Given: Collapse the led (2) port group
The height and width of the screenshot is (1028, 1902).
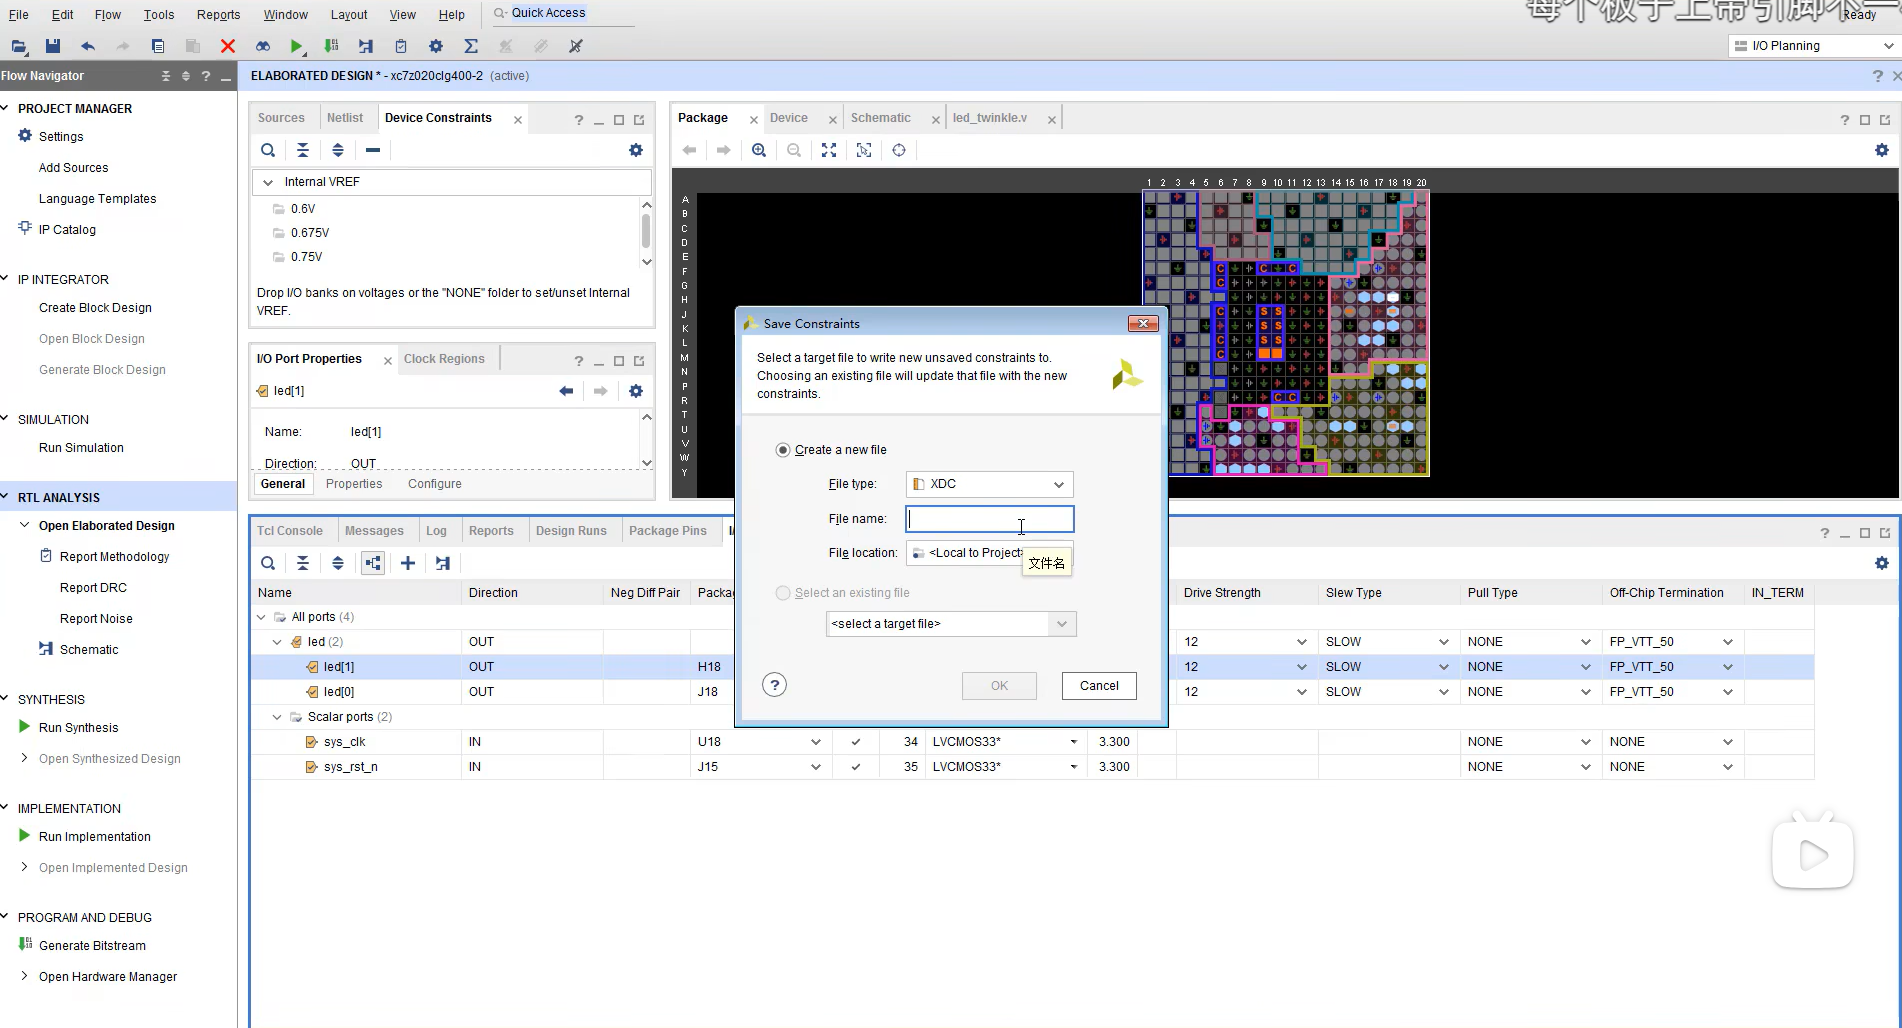Looking at the screenshot, I should pos(277,642).
